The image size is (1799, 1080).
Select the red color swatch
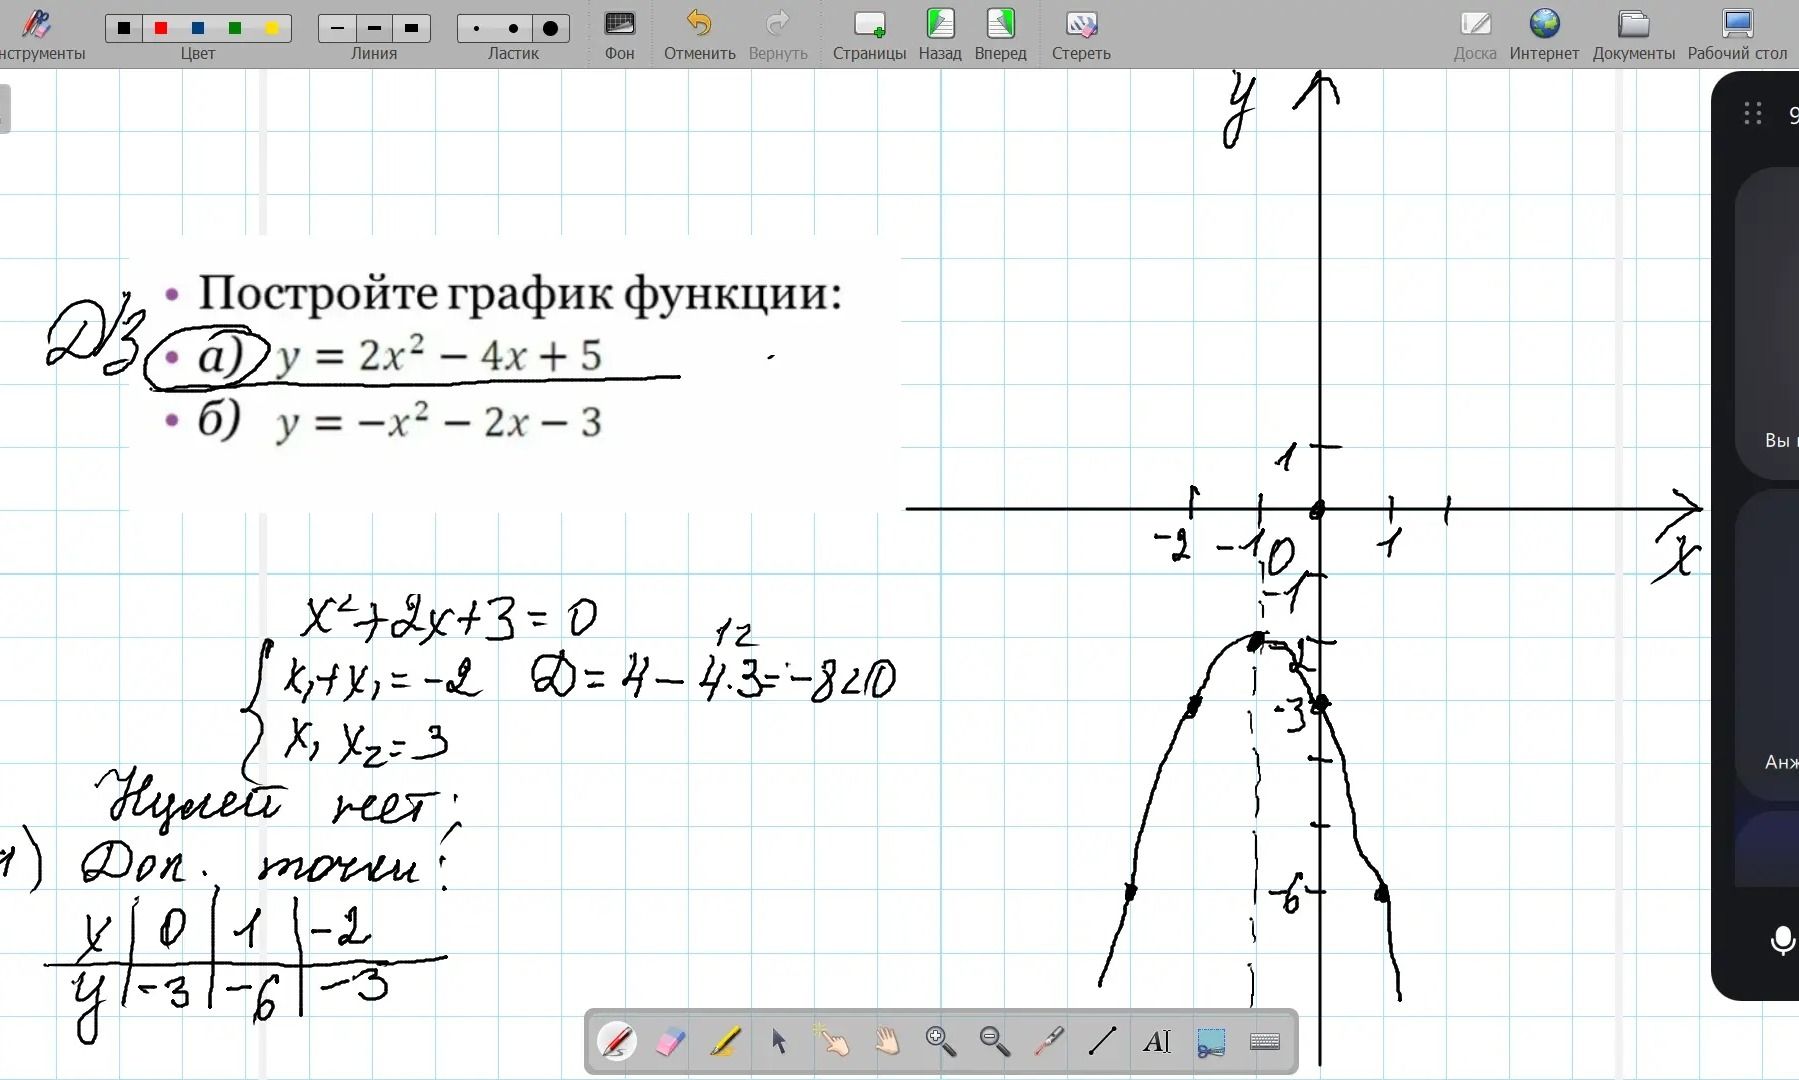(161, 28)
